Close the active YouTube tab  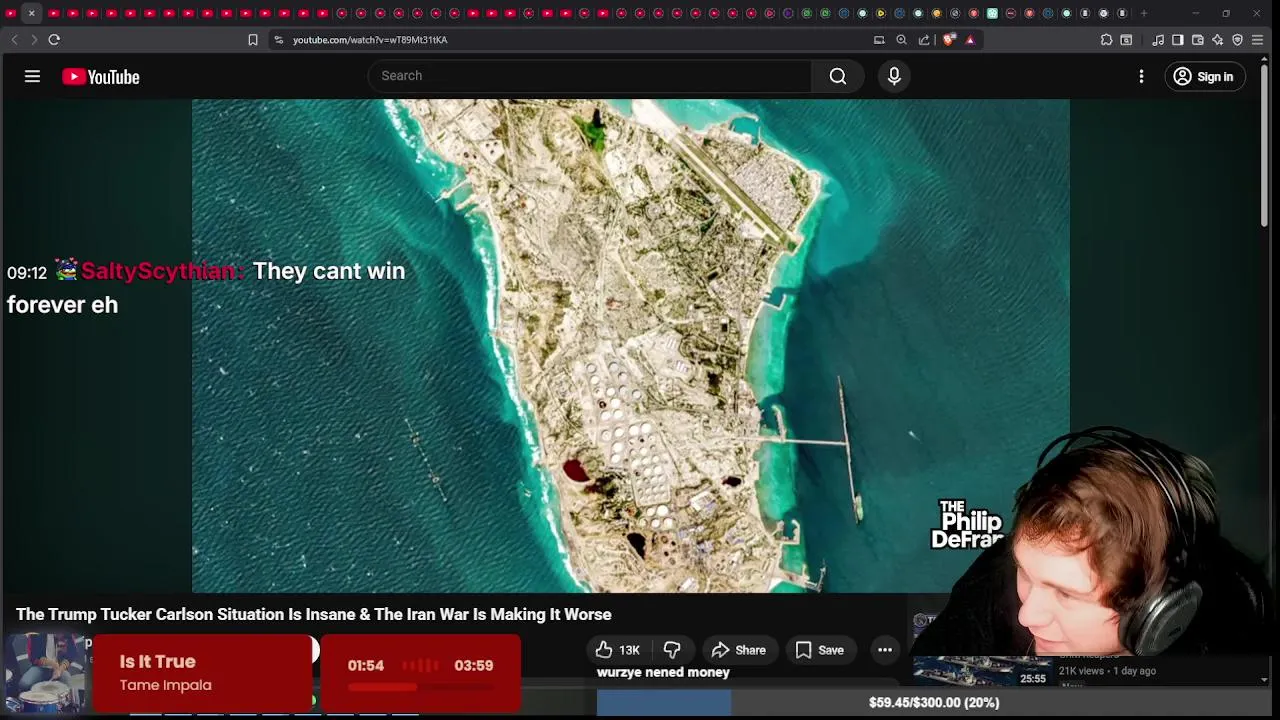point(31,13)
